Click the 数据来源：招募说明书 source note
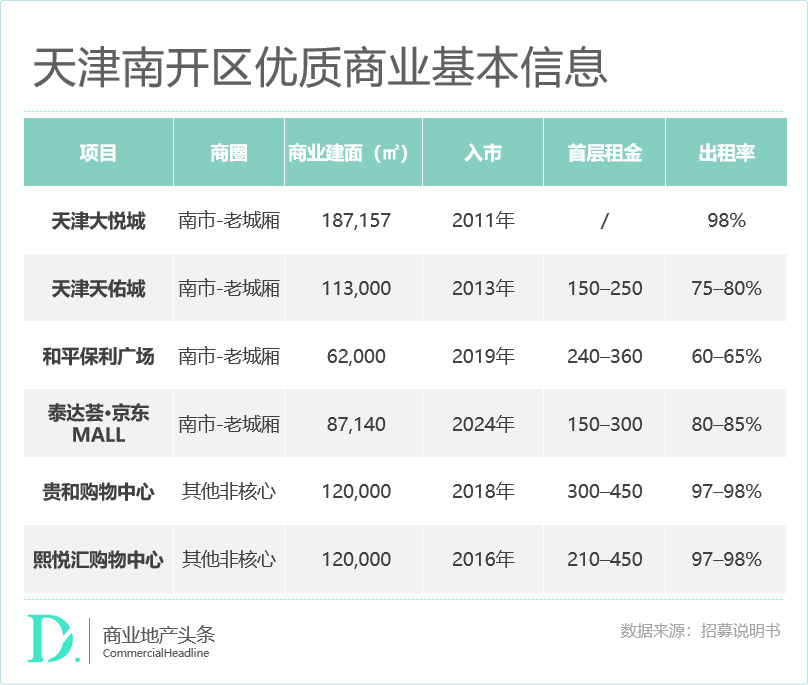 700,631
